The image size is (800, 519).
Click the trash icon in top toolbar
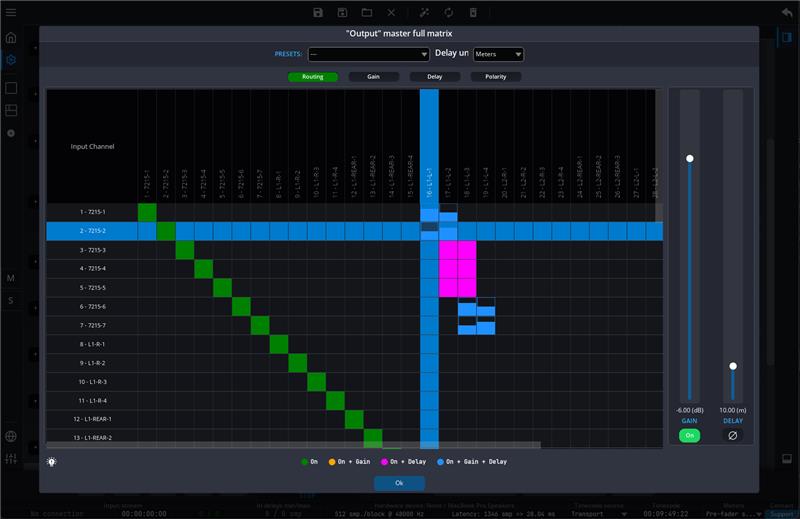tap(473, 13)
